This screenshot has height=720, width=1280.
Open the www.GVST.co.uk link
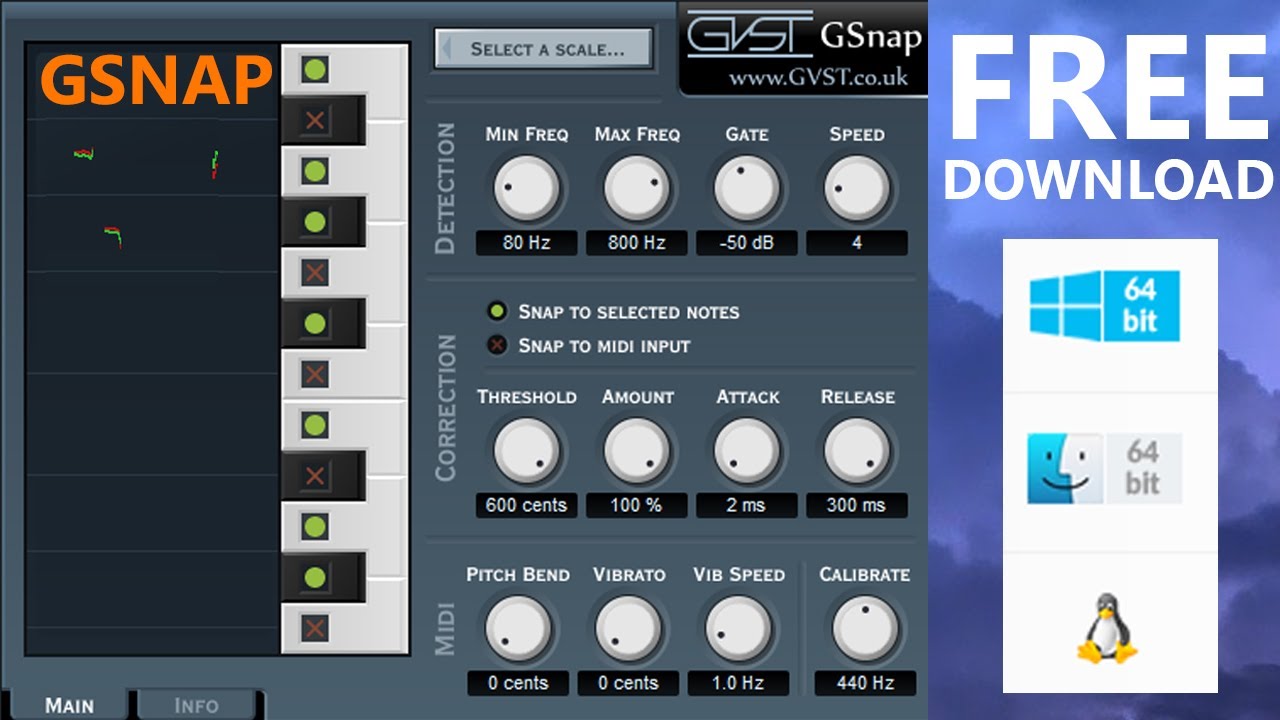point(818,77)
